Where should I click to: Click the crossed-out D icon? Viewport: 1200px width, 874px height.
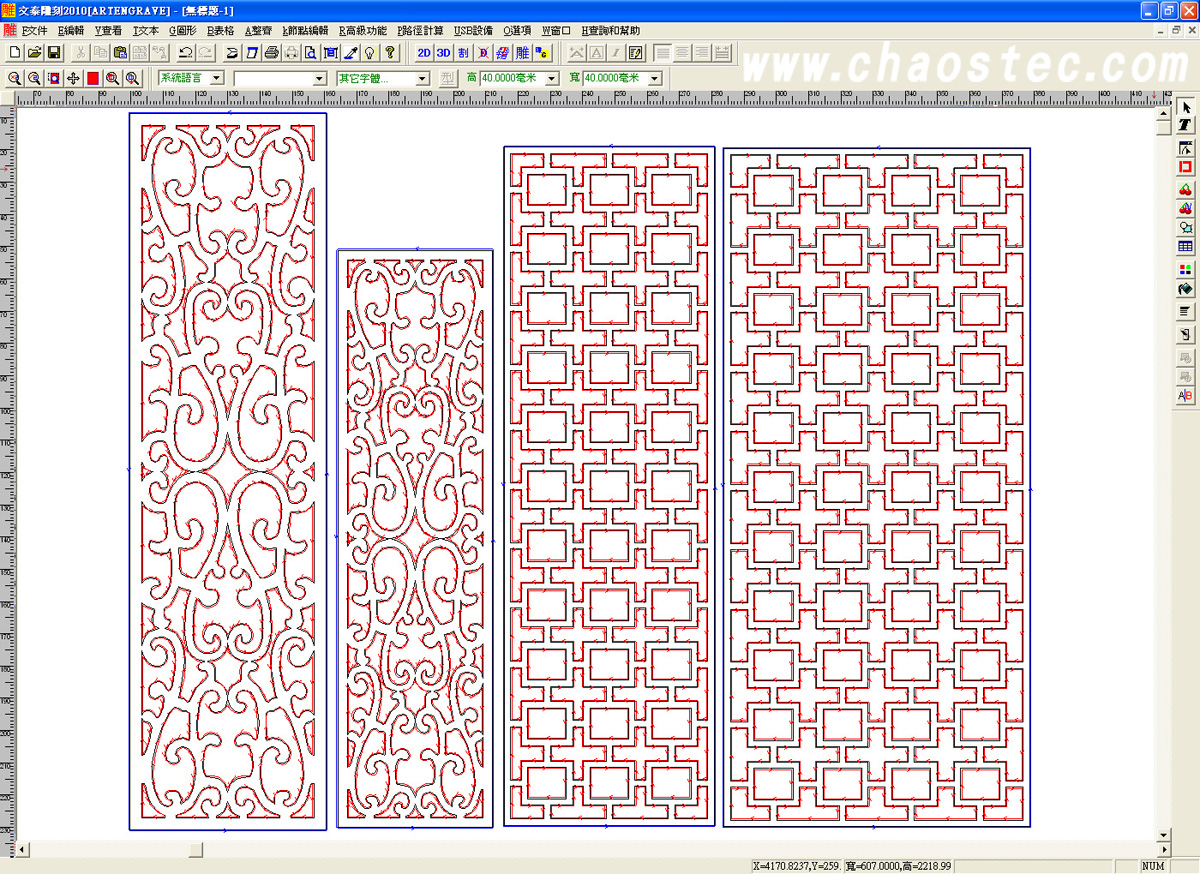[x=483, y=52]
